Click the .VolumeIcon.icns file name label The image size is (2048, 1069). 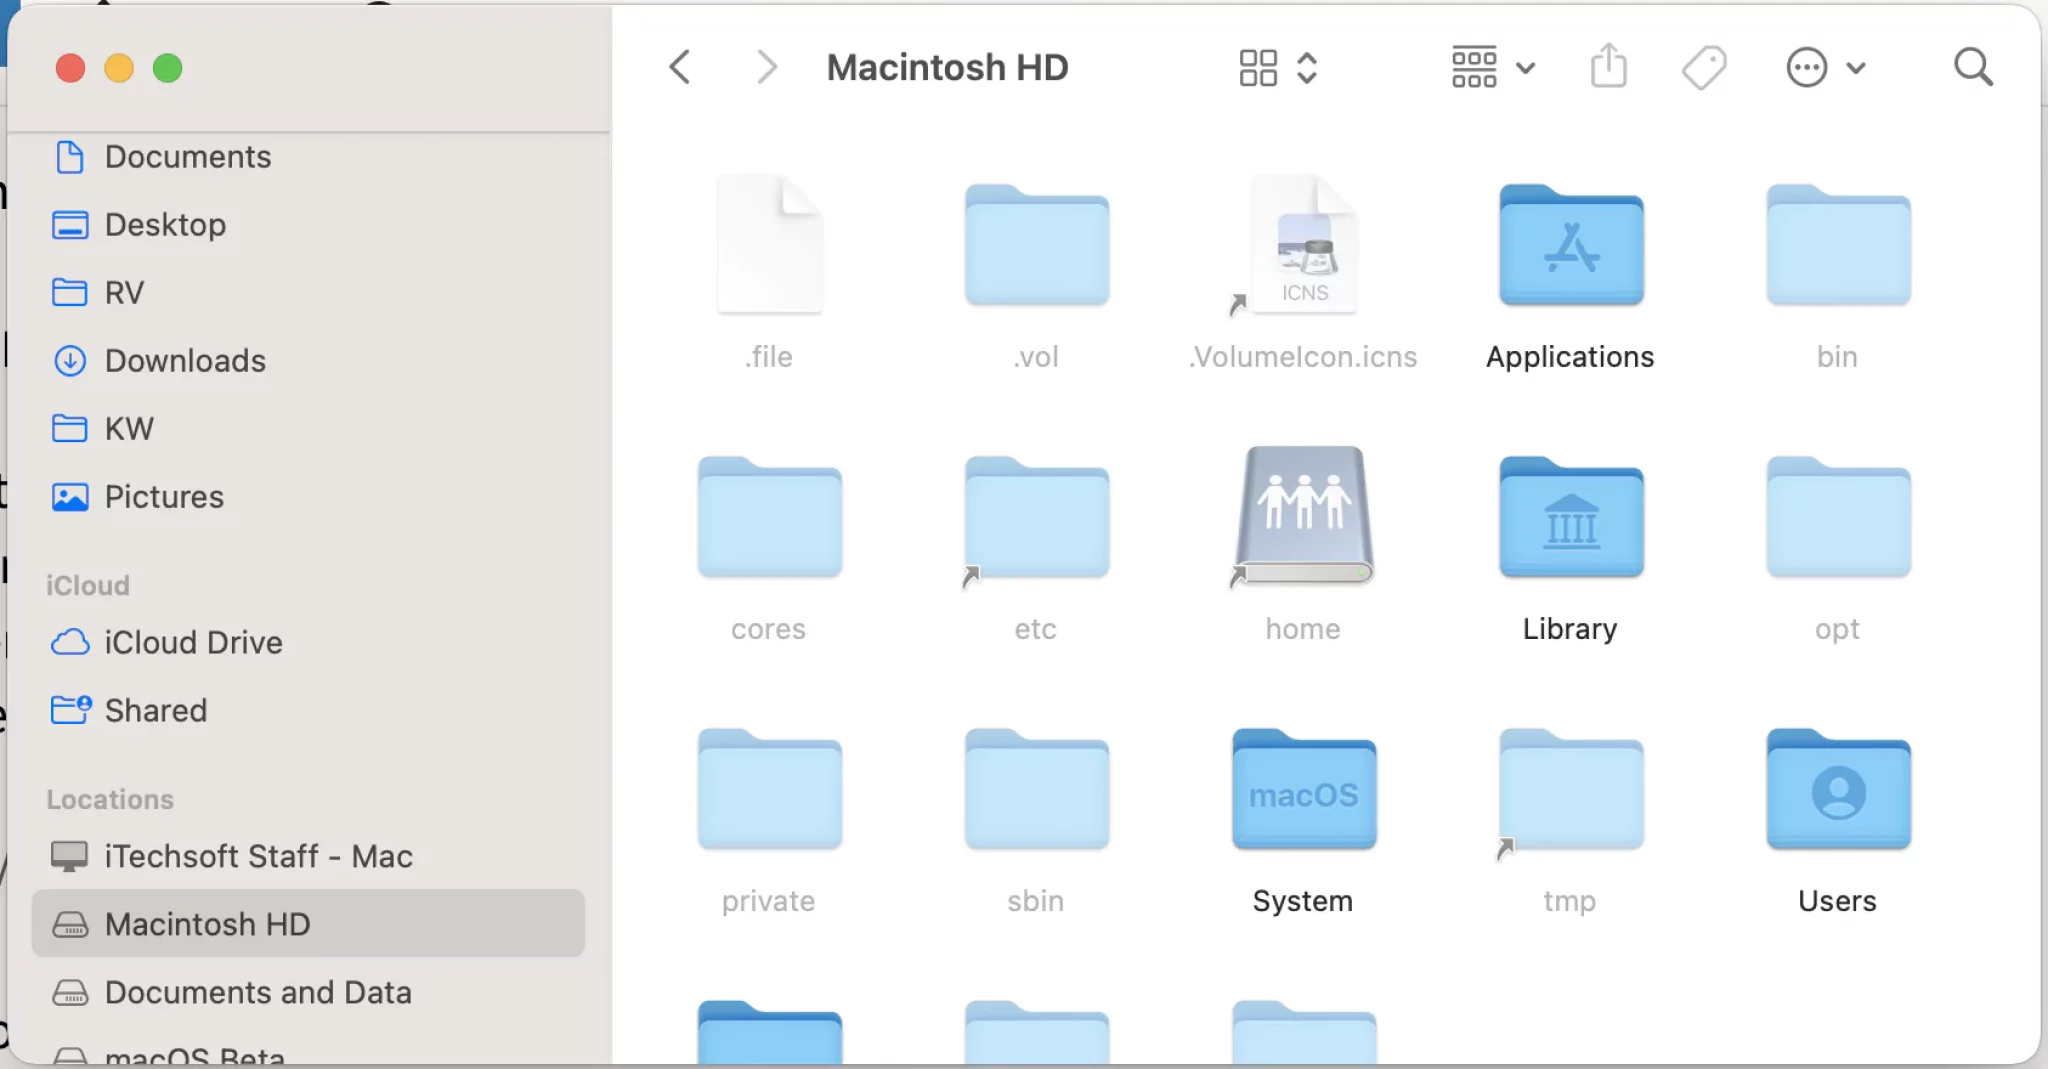1303,357
